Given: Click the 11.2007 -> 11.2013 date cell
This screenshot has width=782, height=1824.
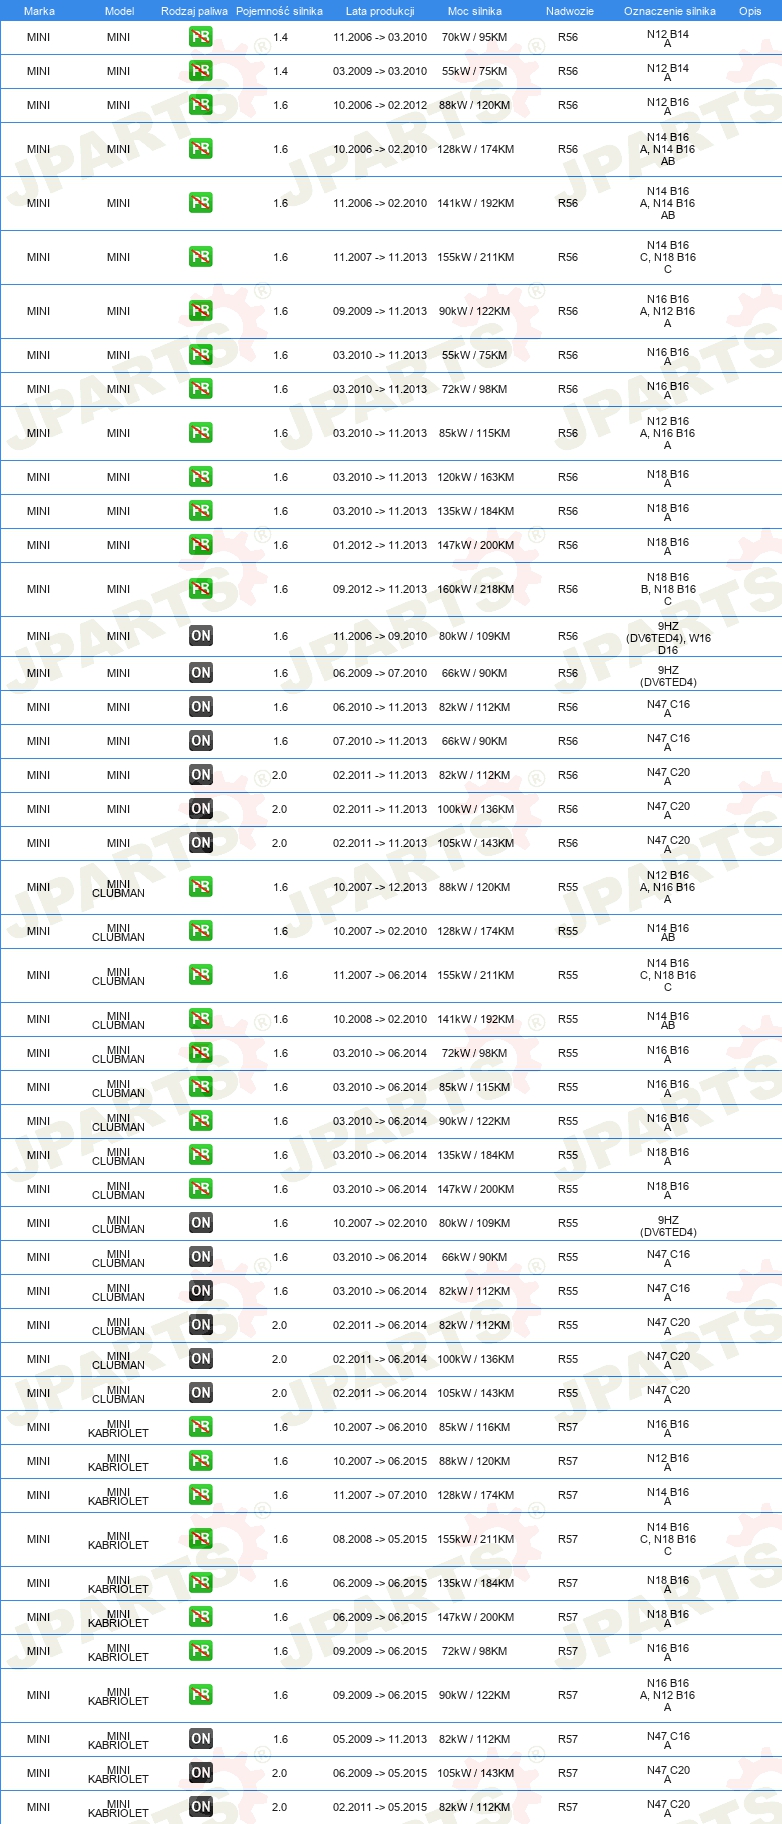Looking at the screenshot, I should click(380, 257).
